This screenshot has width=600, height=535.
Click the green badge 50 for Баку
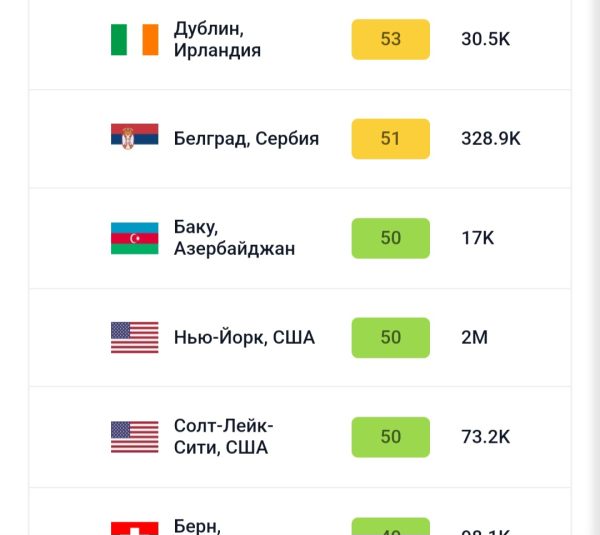click(390, 238)
